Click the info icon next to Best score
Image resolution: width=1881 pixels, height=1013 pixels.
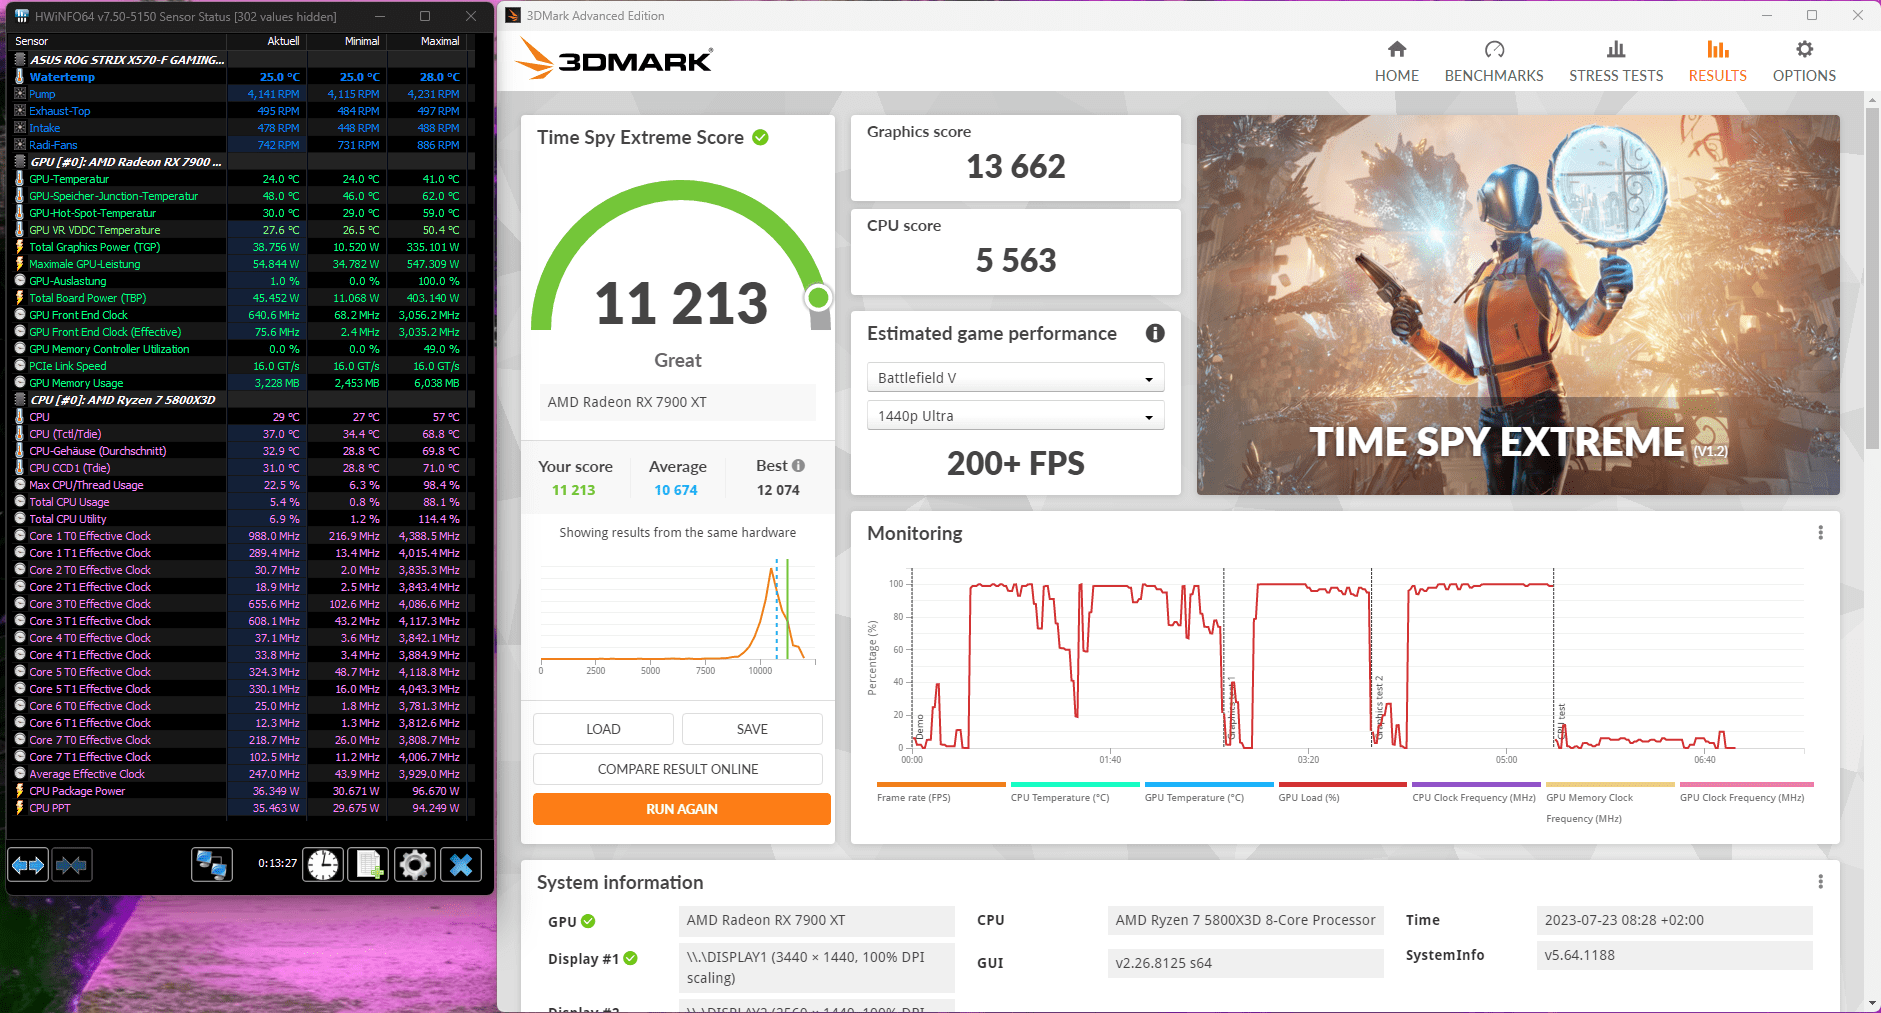[x=798, y=466]
